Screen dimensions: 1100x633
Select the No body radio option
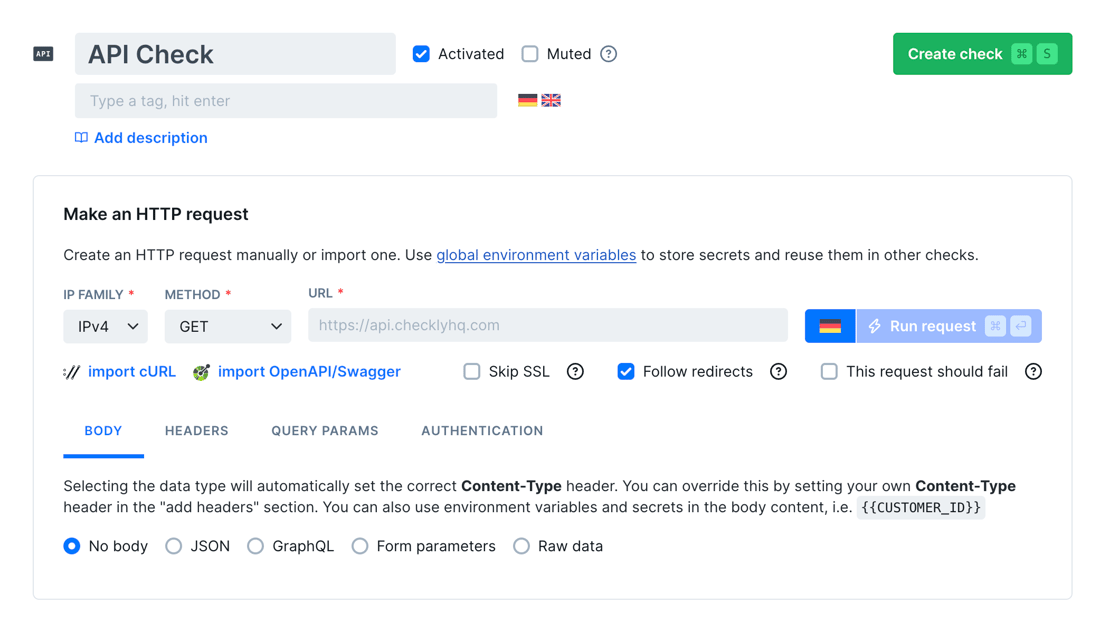[x=72, y=546]
